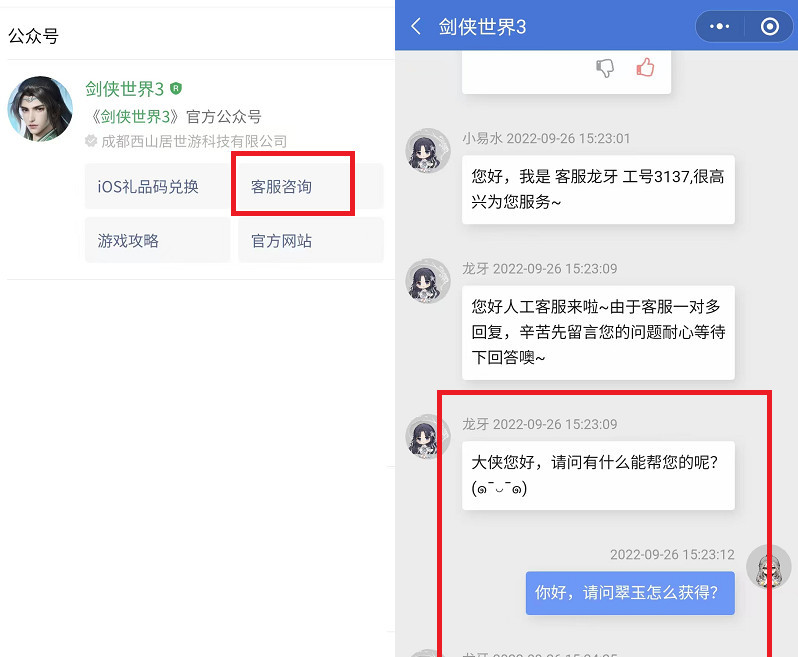
Task: Select 客服咨询 menu entry
Action: tap(281, 187)
